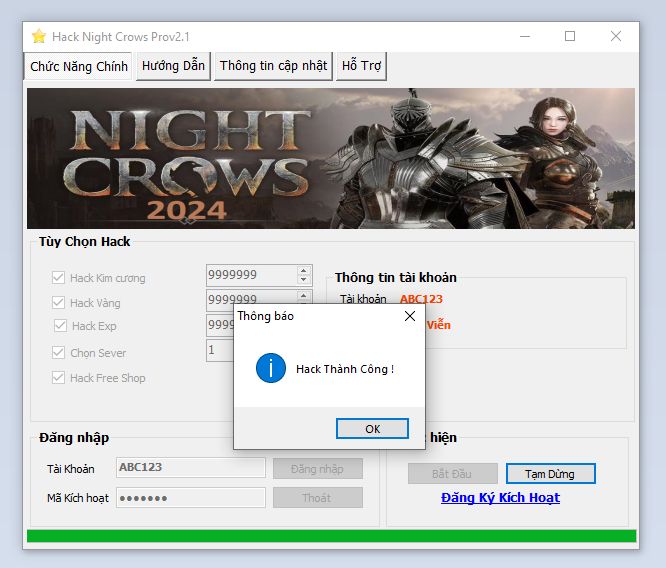Decrease Kim cương value with down arrow
666x568 pixels.
[x=303, y=280]
